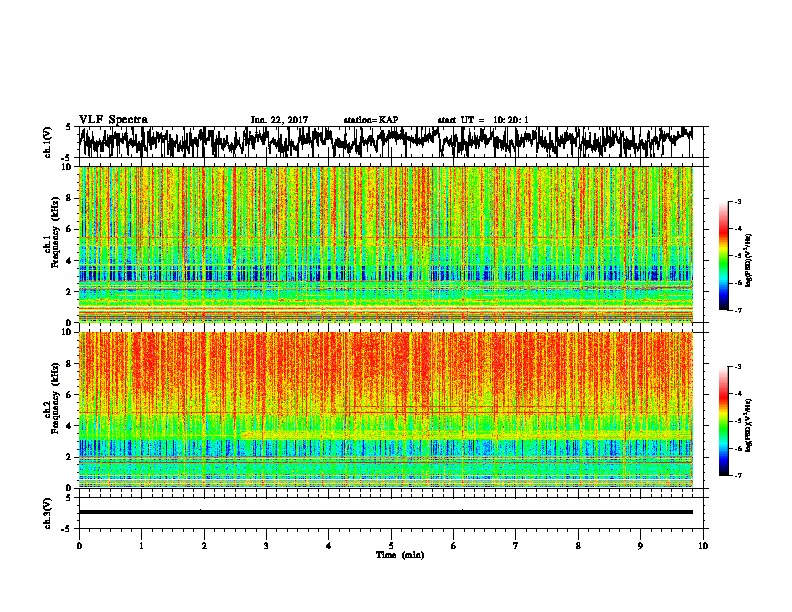Click the ch.1 voltage waveform trace

[386, 142]
